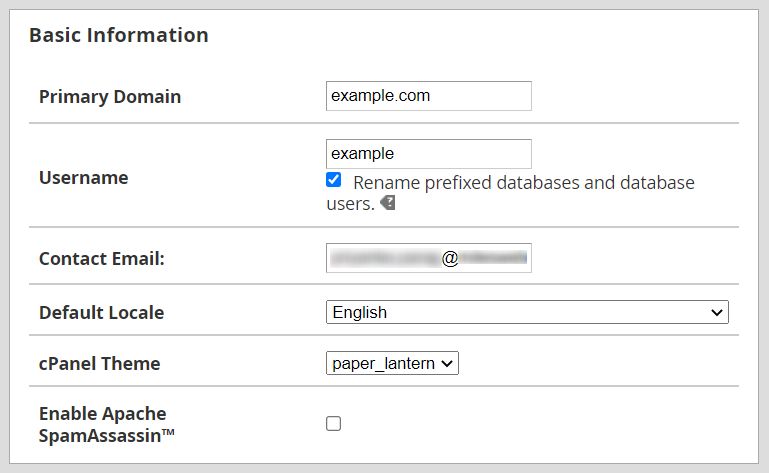
Task: Toggle Rename prefixed databases checkbox
Action: 334,181
